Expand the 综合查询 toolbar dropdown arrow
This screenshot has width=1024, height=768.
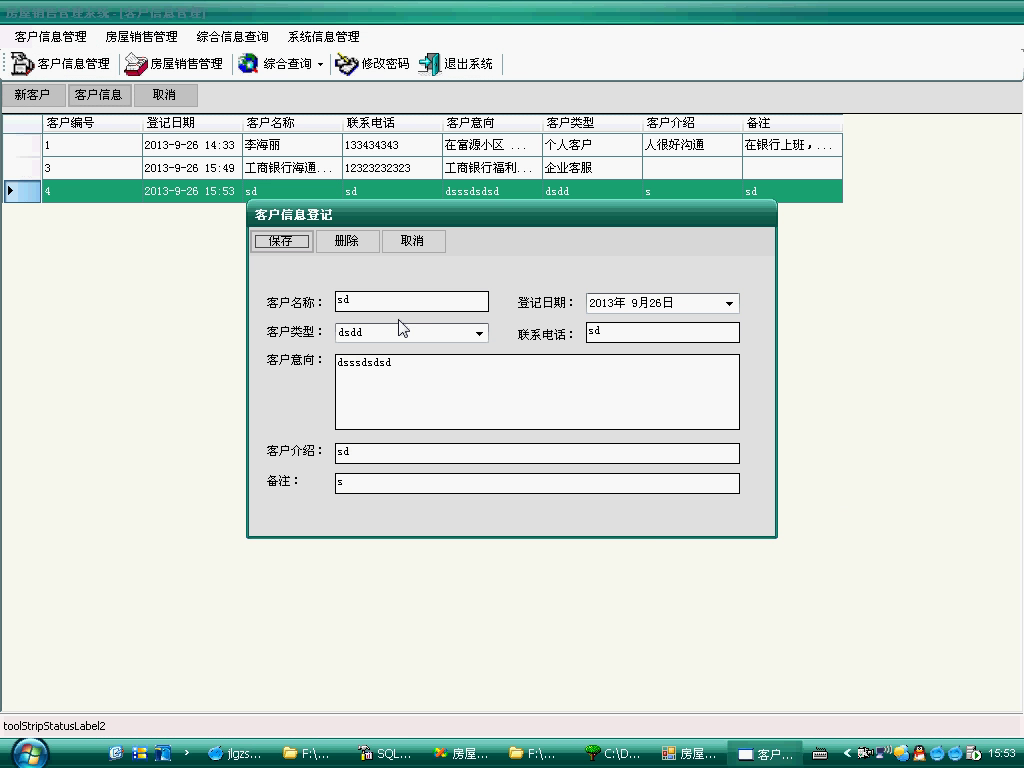(x=320, y=64)
